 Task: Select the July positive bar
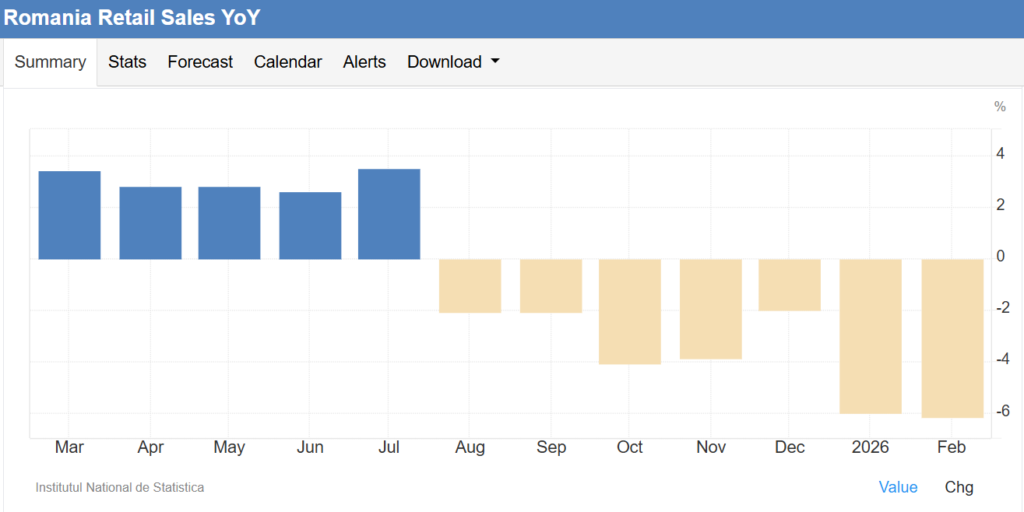tap(389, 214)
